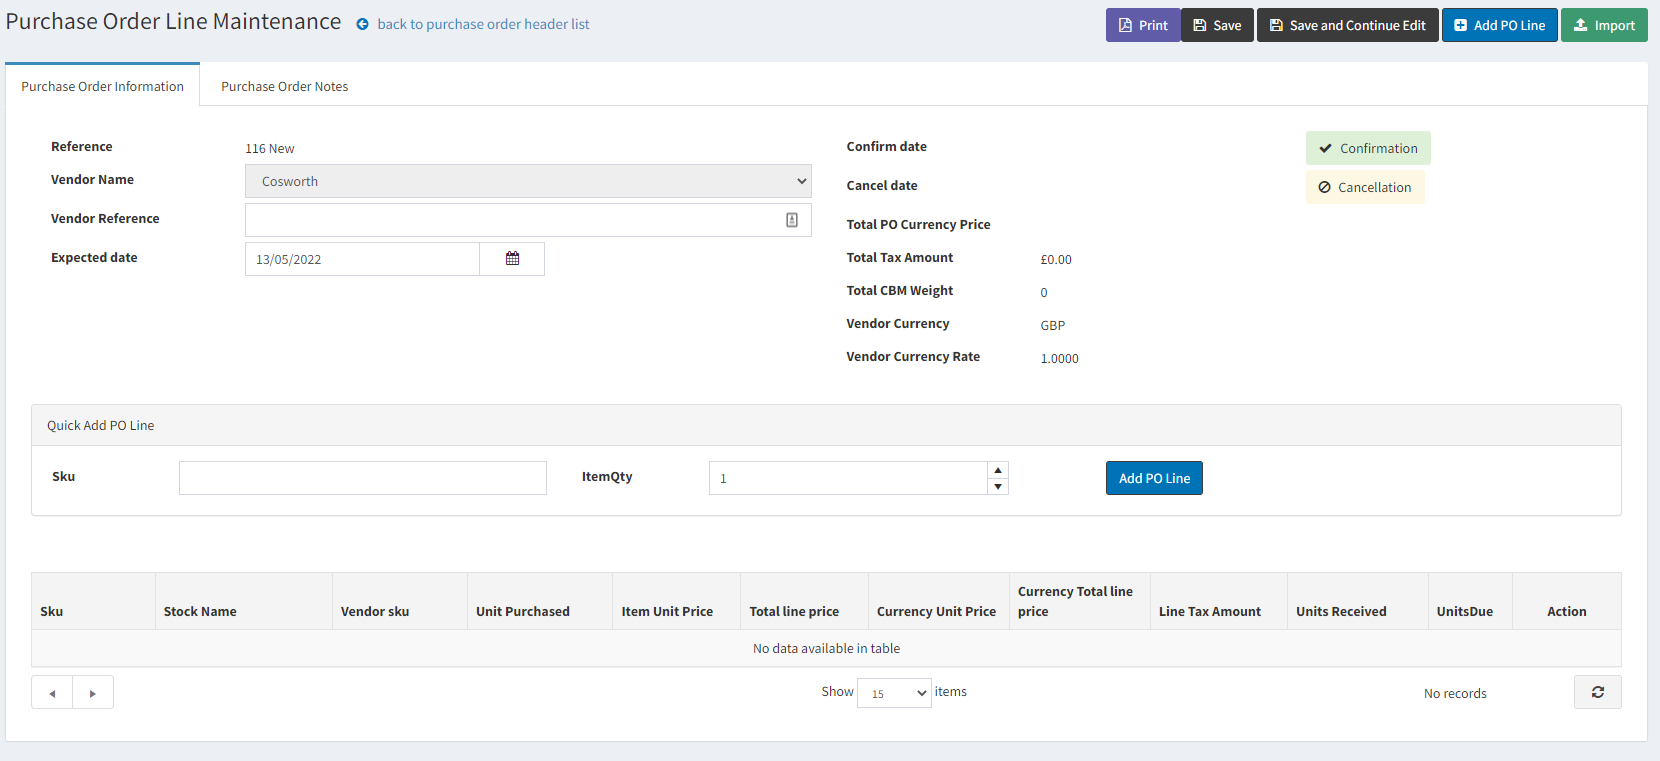Increase ItemQty with up arrow

(997, 470)
